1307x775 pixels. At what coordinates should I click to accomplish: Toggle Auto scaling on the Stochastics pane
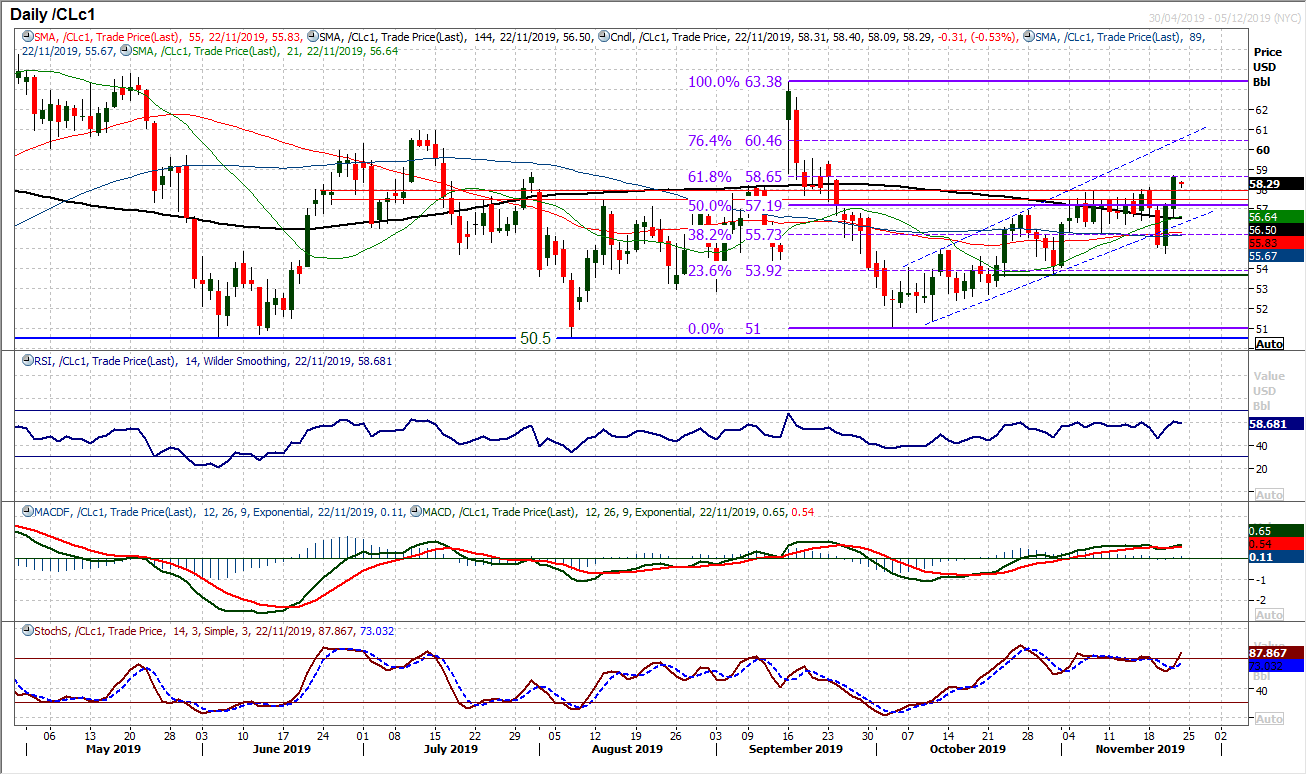(1267, 718)
